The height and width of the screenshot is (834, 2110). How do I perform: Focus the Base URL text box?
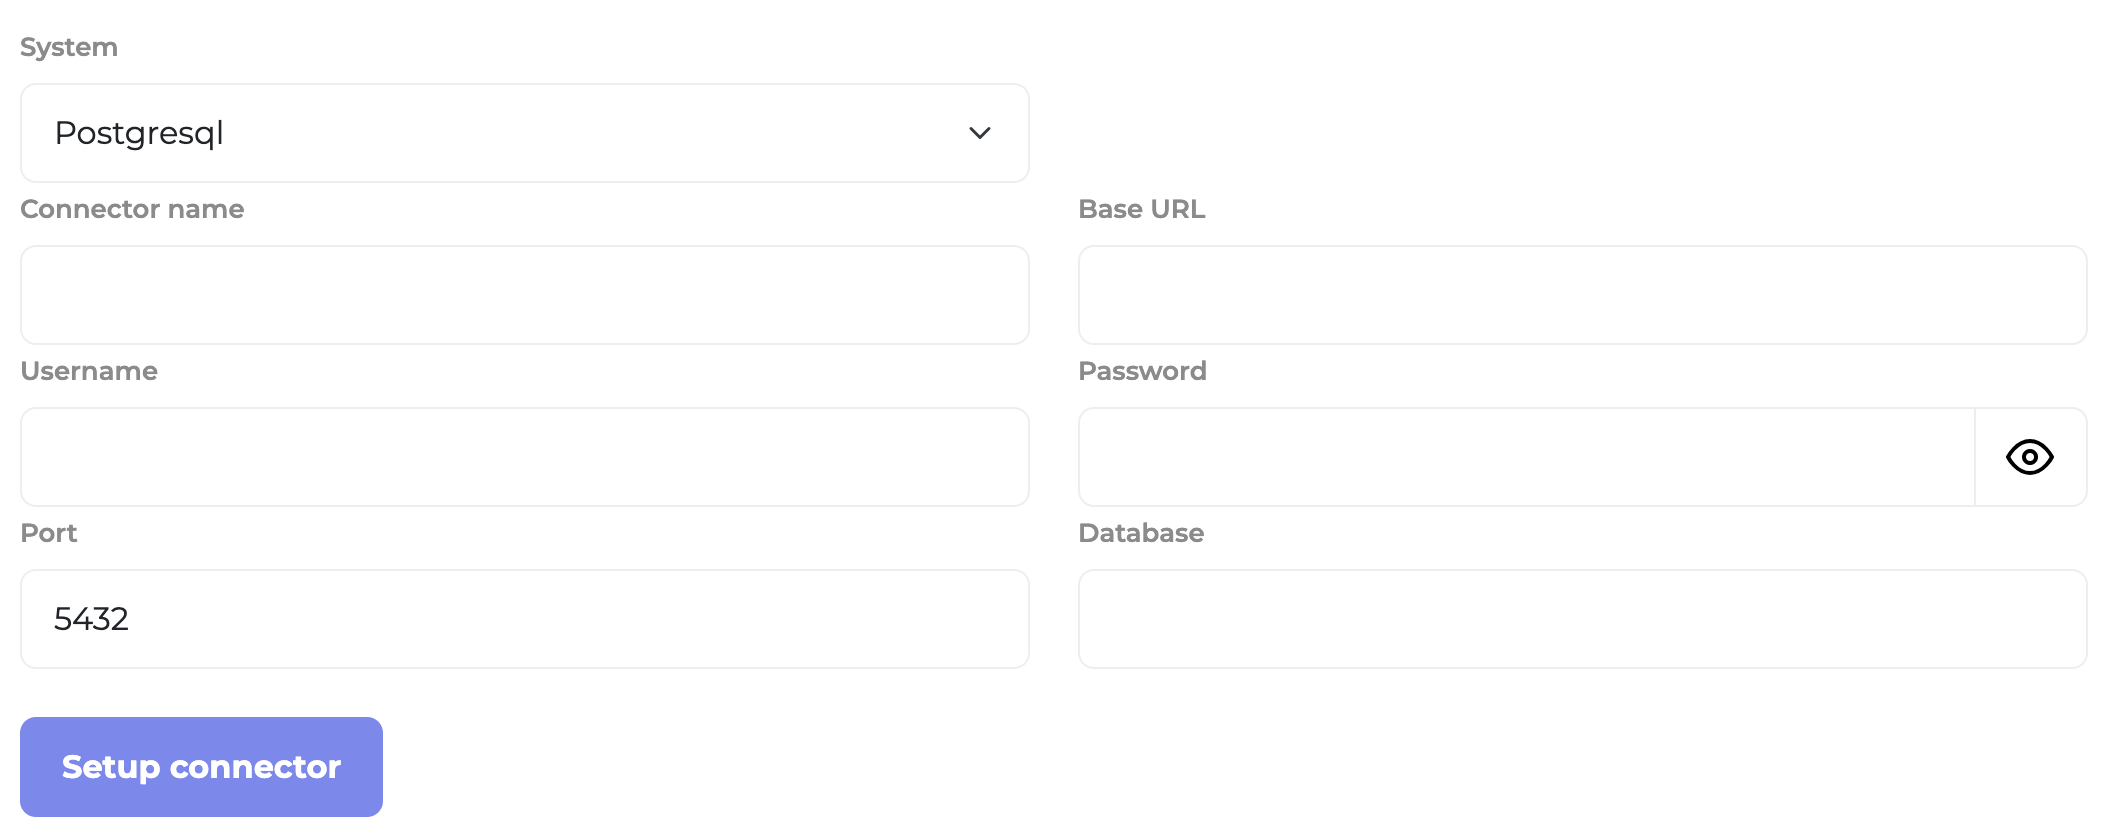click(x=1582, y=295)
